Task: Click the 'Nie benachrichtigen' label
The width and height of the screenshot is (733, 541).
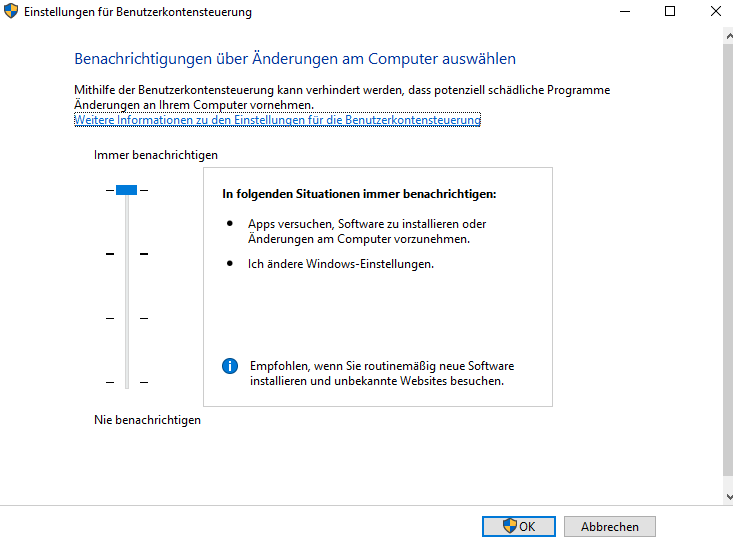Action: point(147,420)
